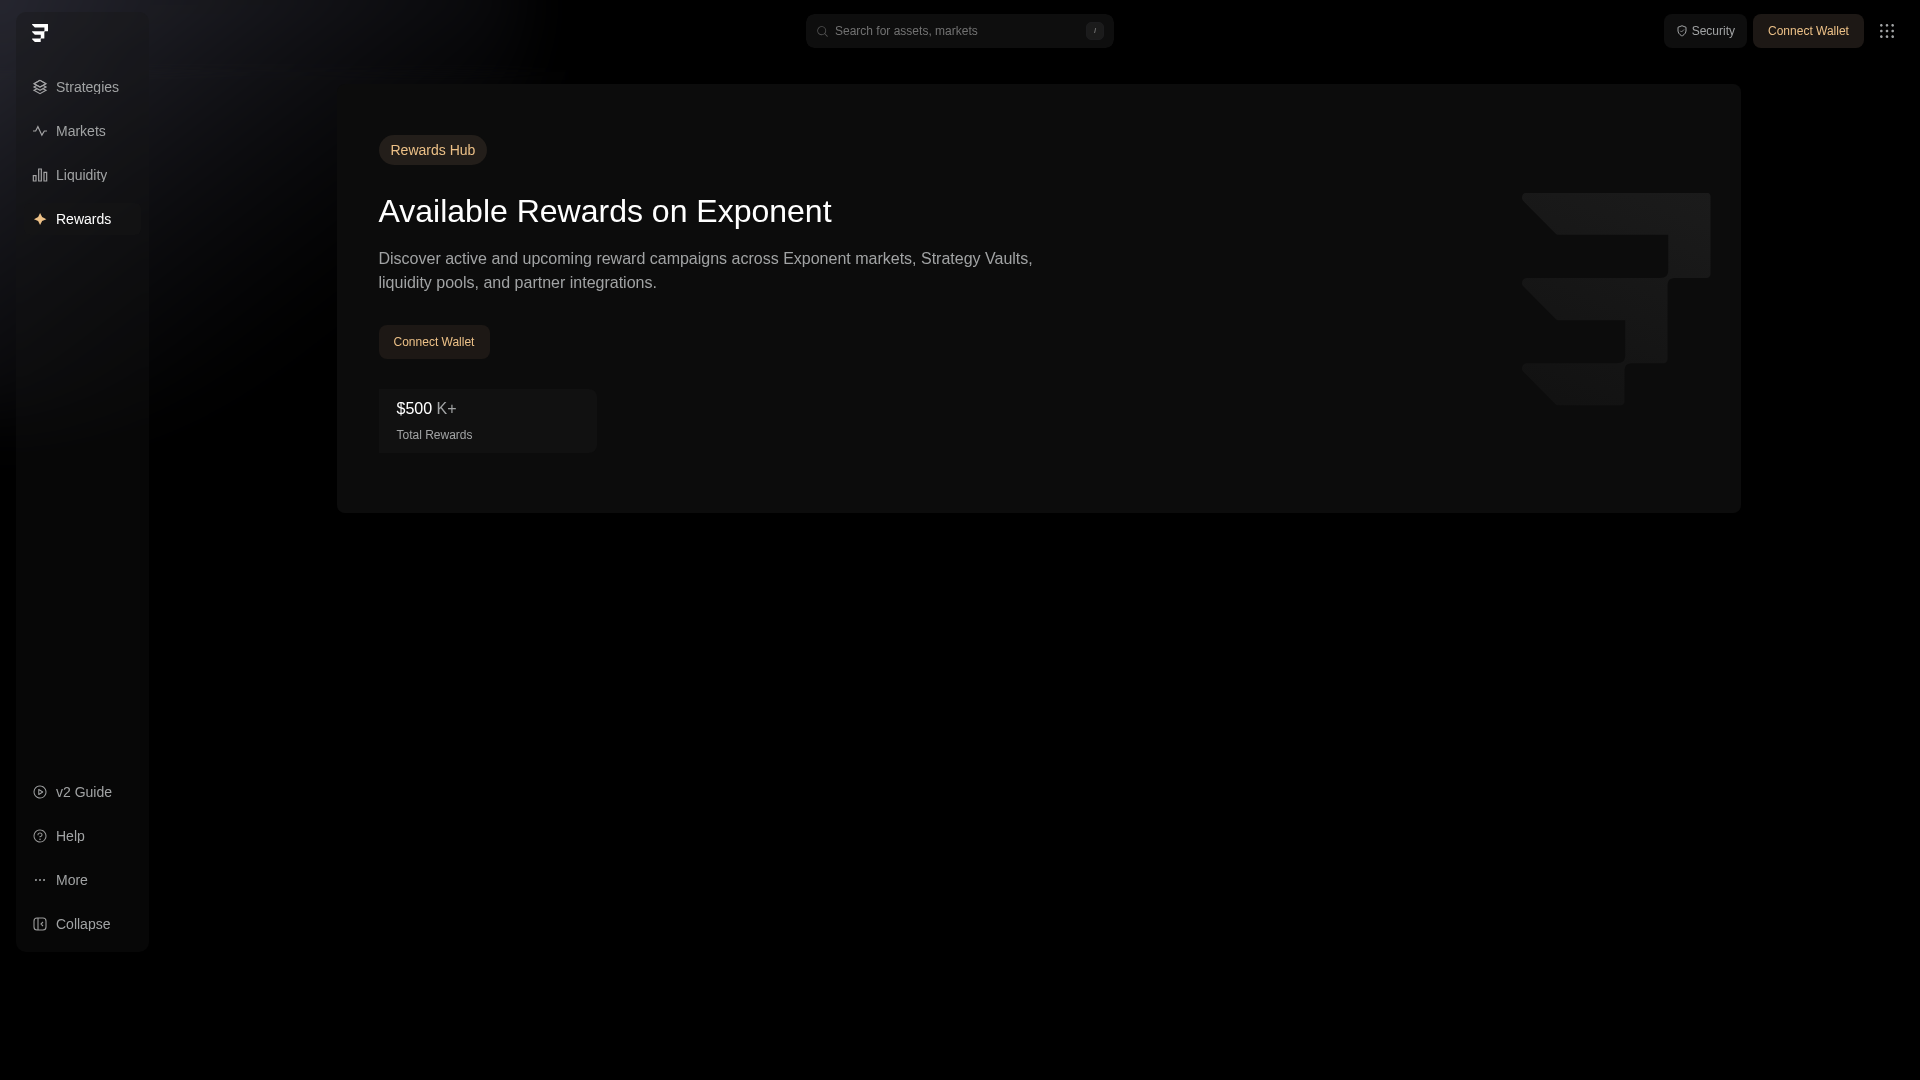
Task: Click the Collapse sidebar panel icon
Action: (40, 924)
